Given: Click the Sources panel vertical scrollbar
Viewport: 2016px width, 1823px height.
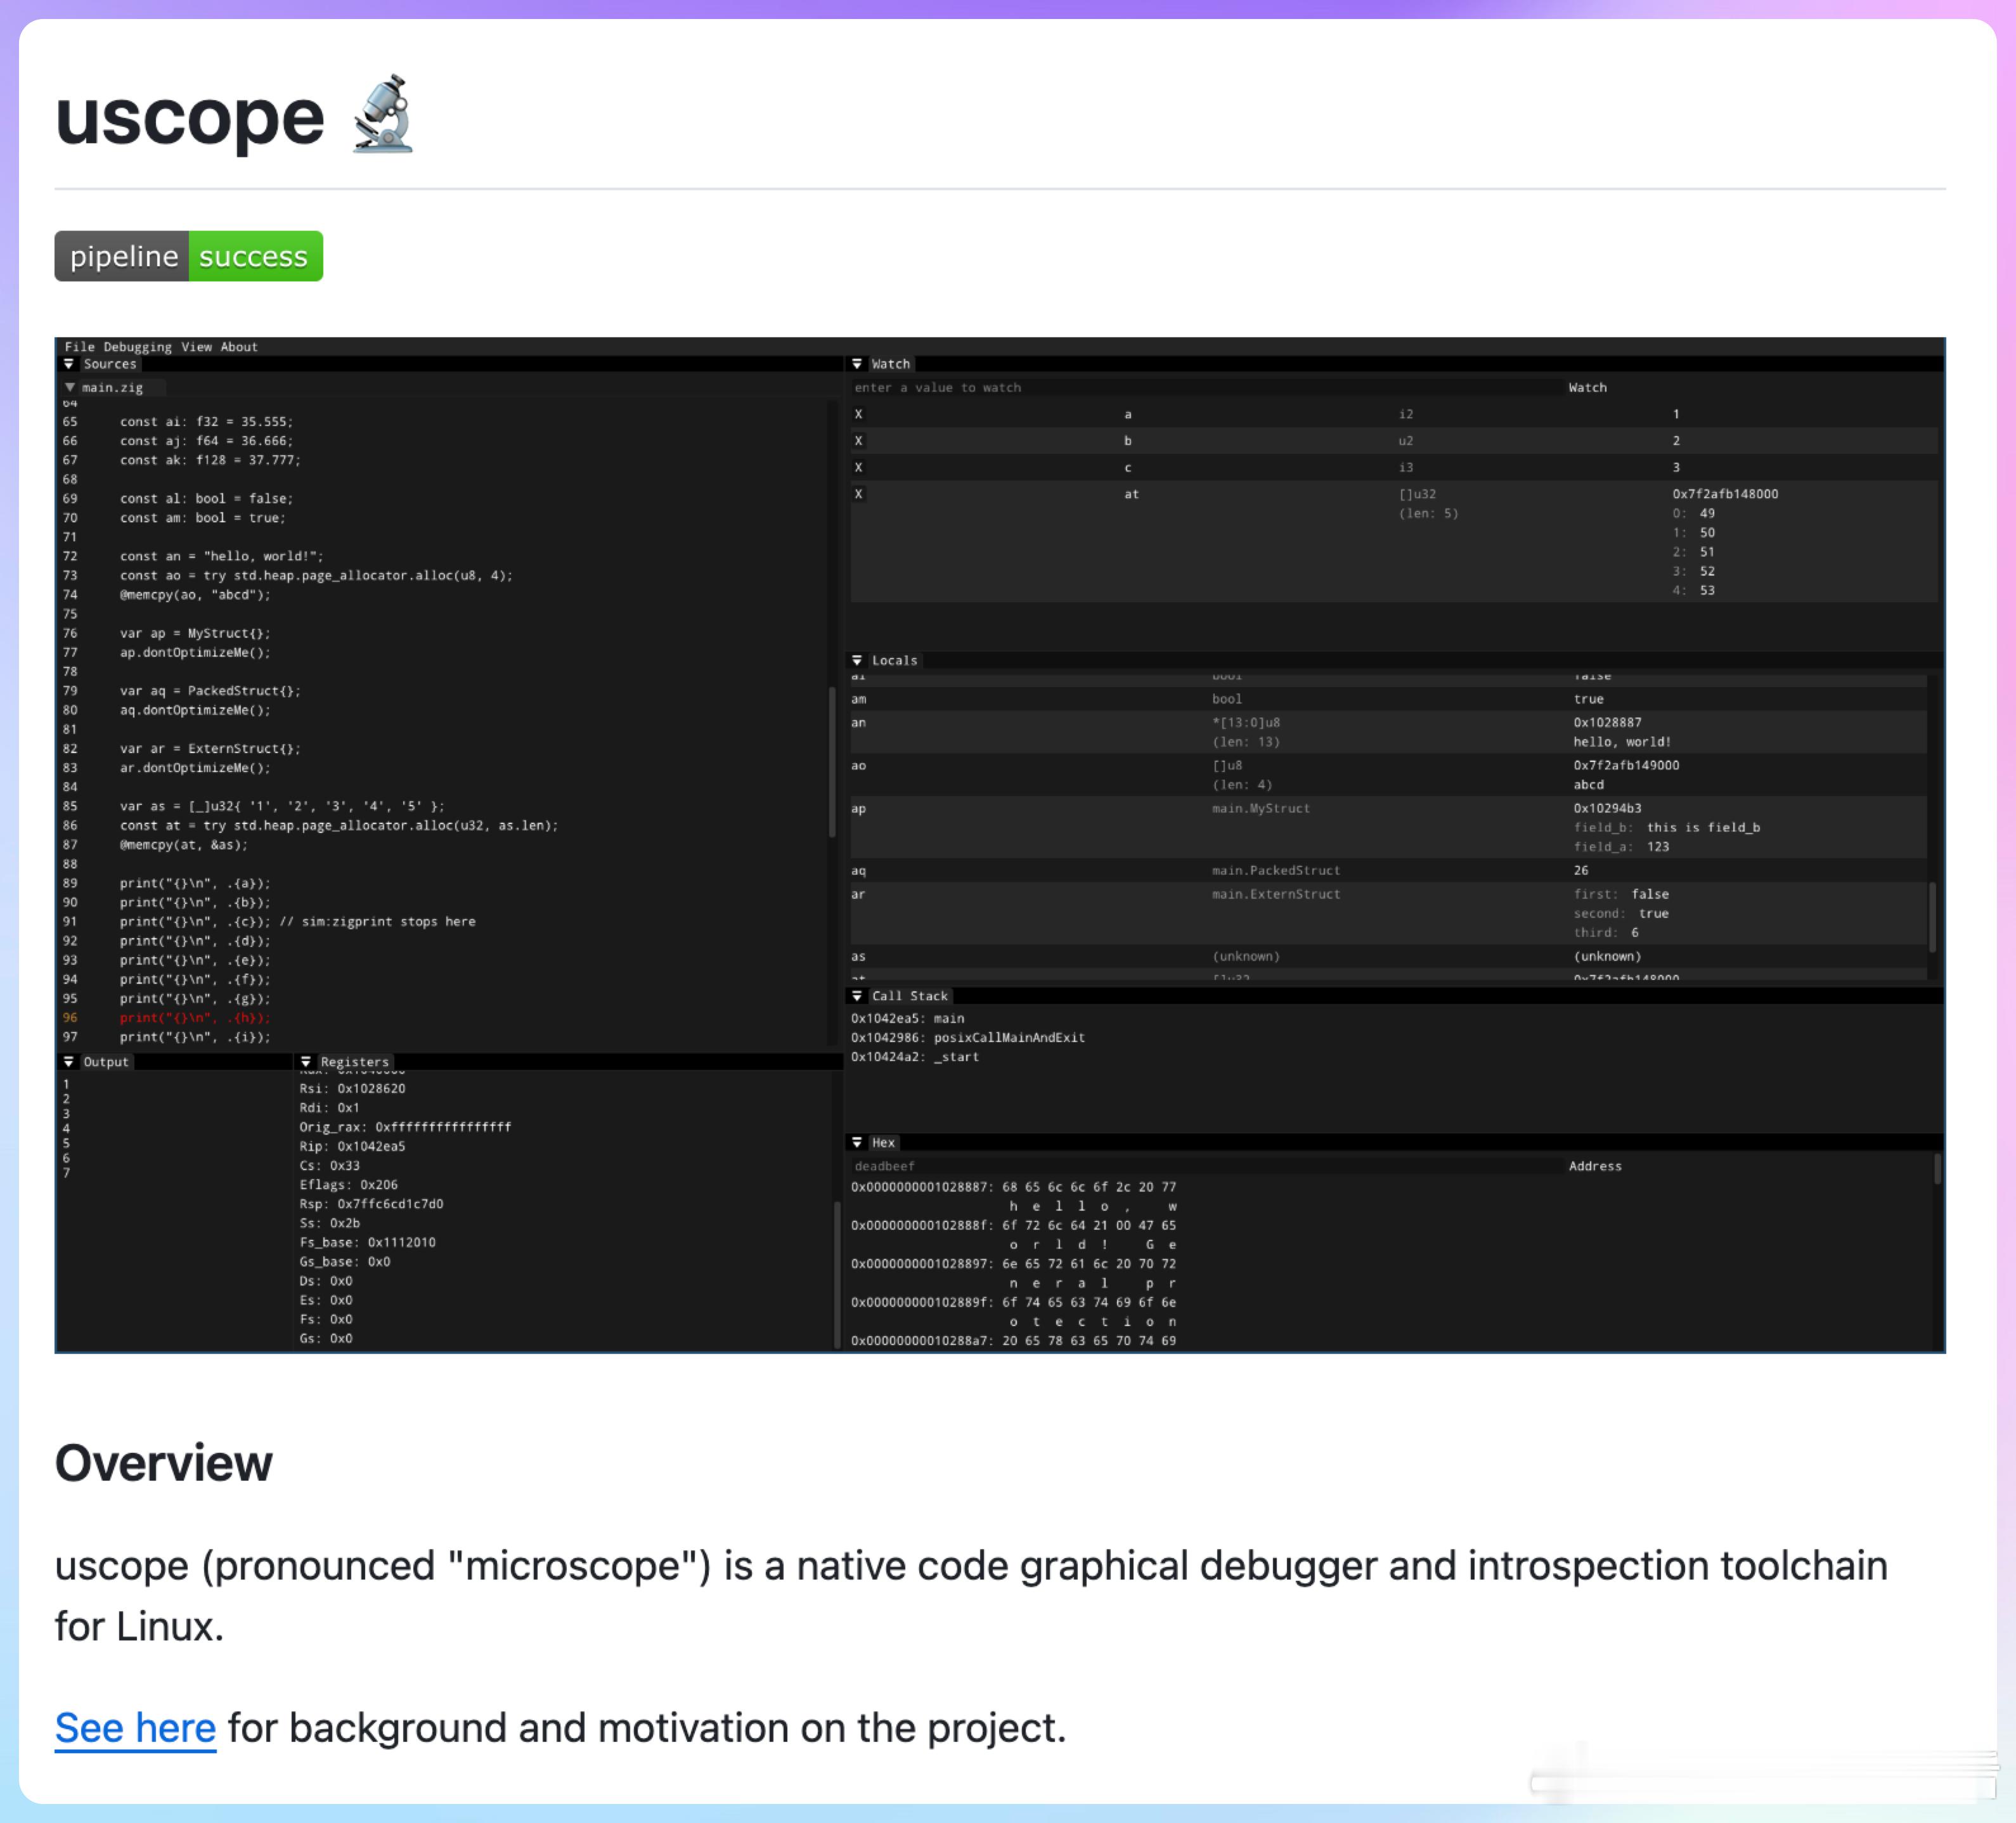Looking at the screenshot, I should tap(832, 762).
